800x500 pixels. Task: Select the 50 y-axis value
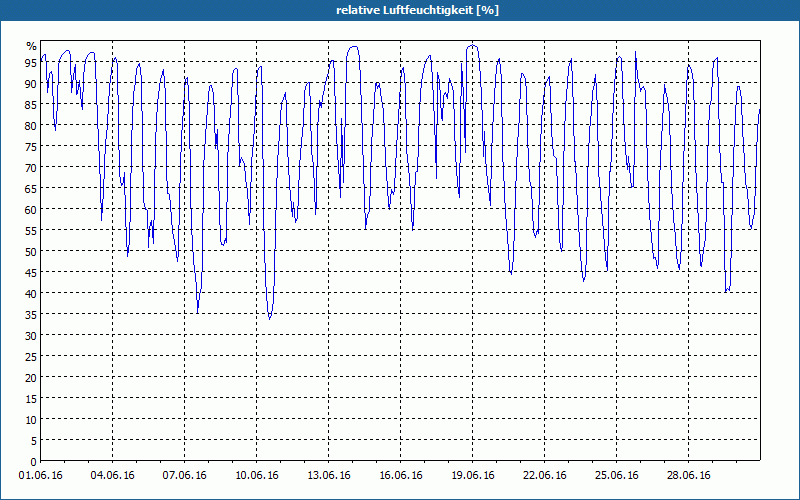[x=31, y=251]
